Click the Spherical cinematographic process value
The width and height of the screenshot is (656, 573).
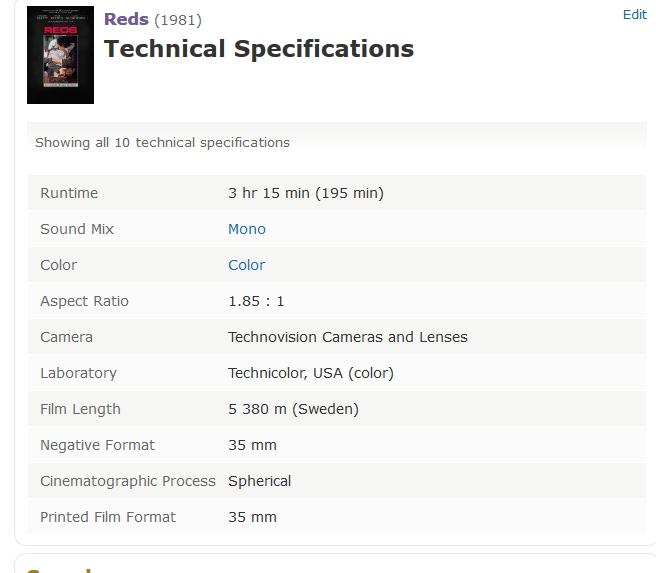[259, 481]
